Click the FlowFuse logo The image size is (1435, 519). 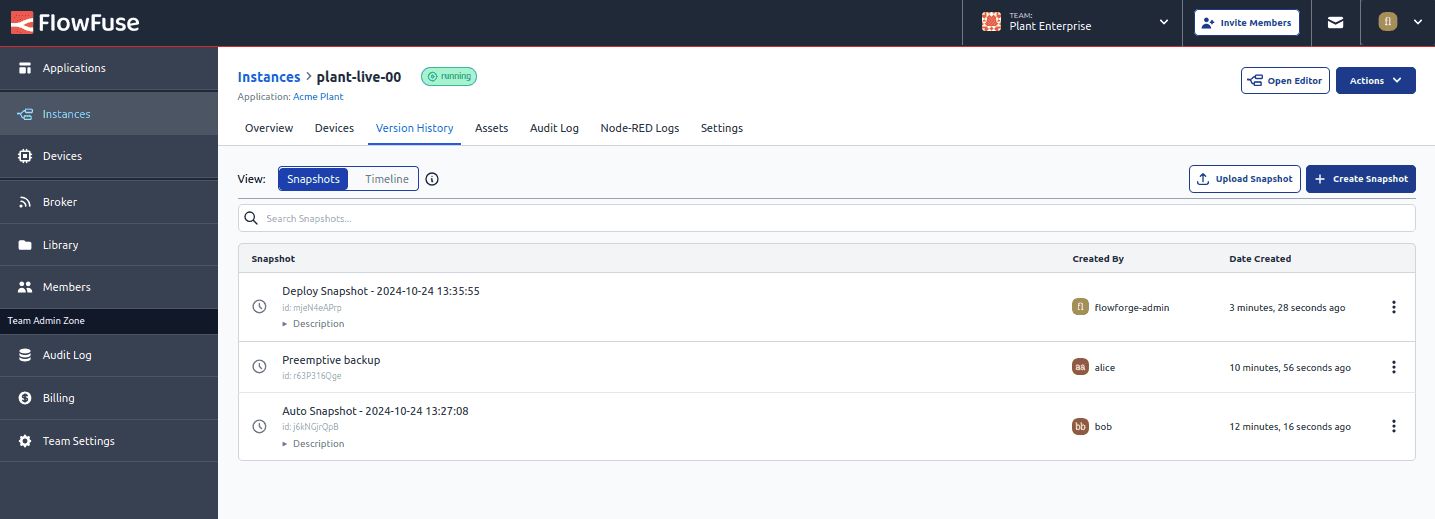75,22
